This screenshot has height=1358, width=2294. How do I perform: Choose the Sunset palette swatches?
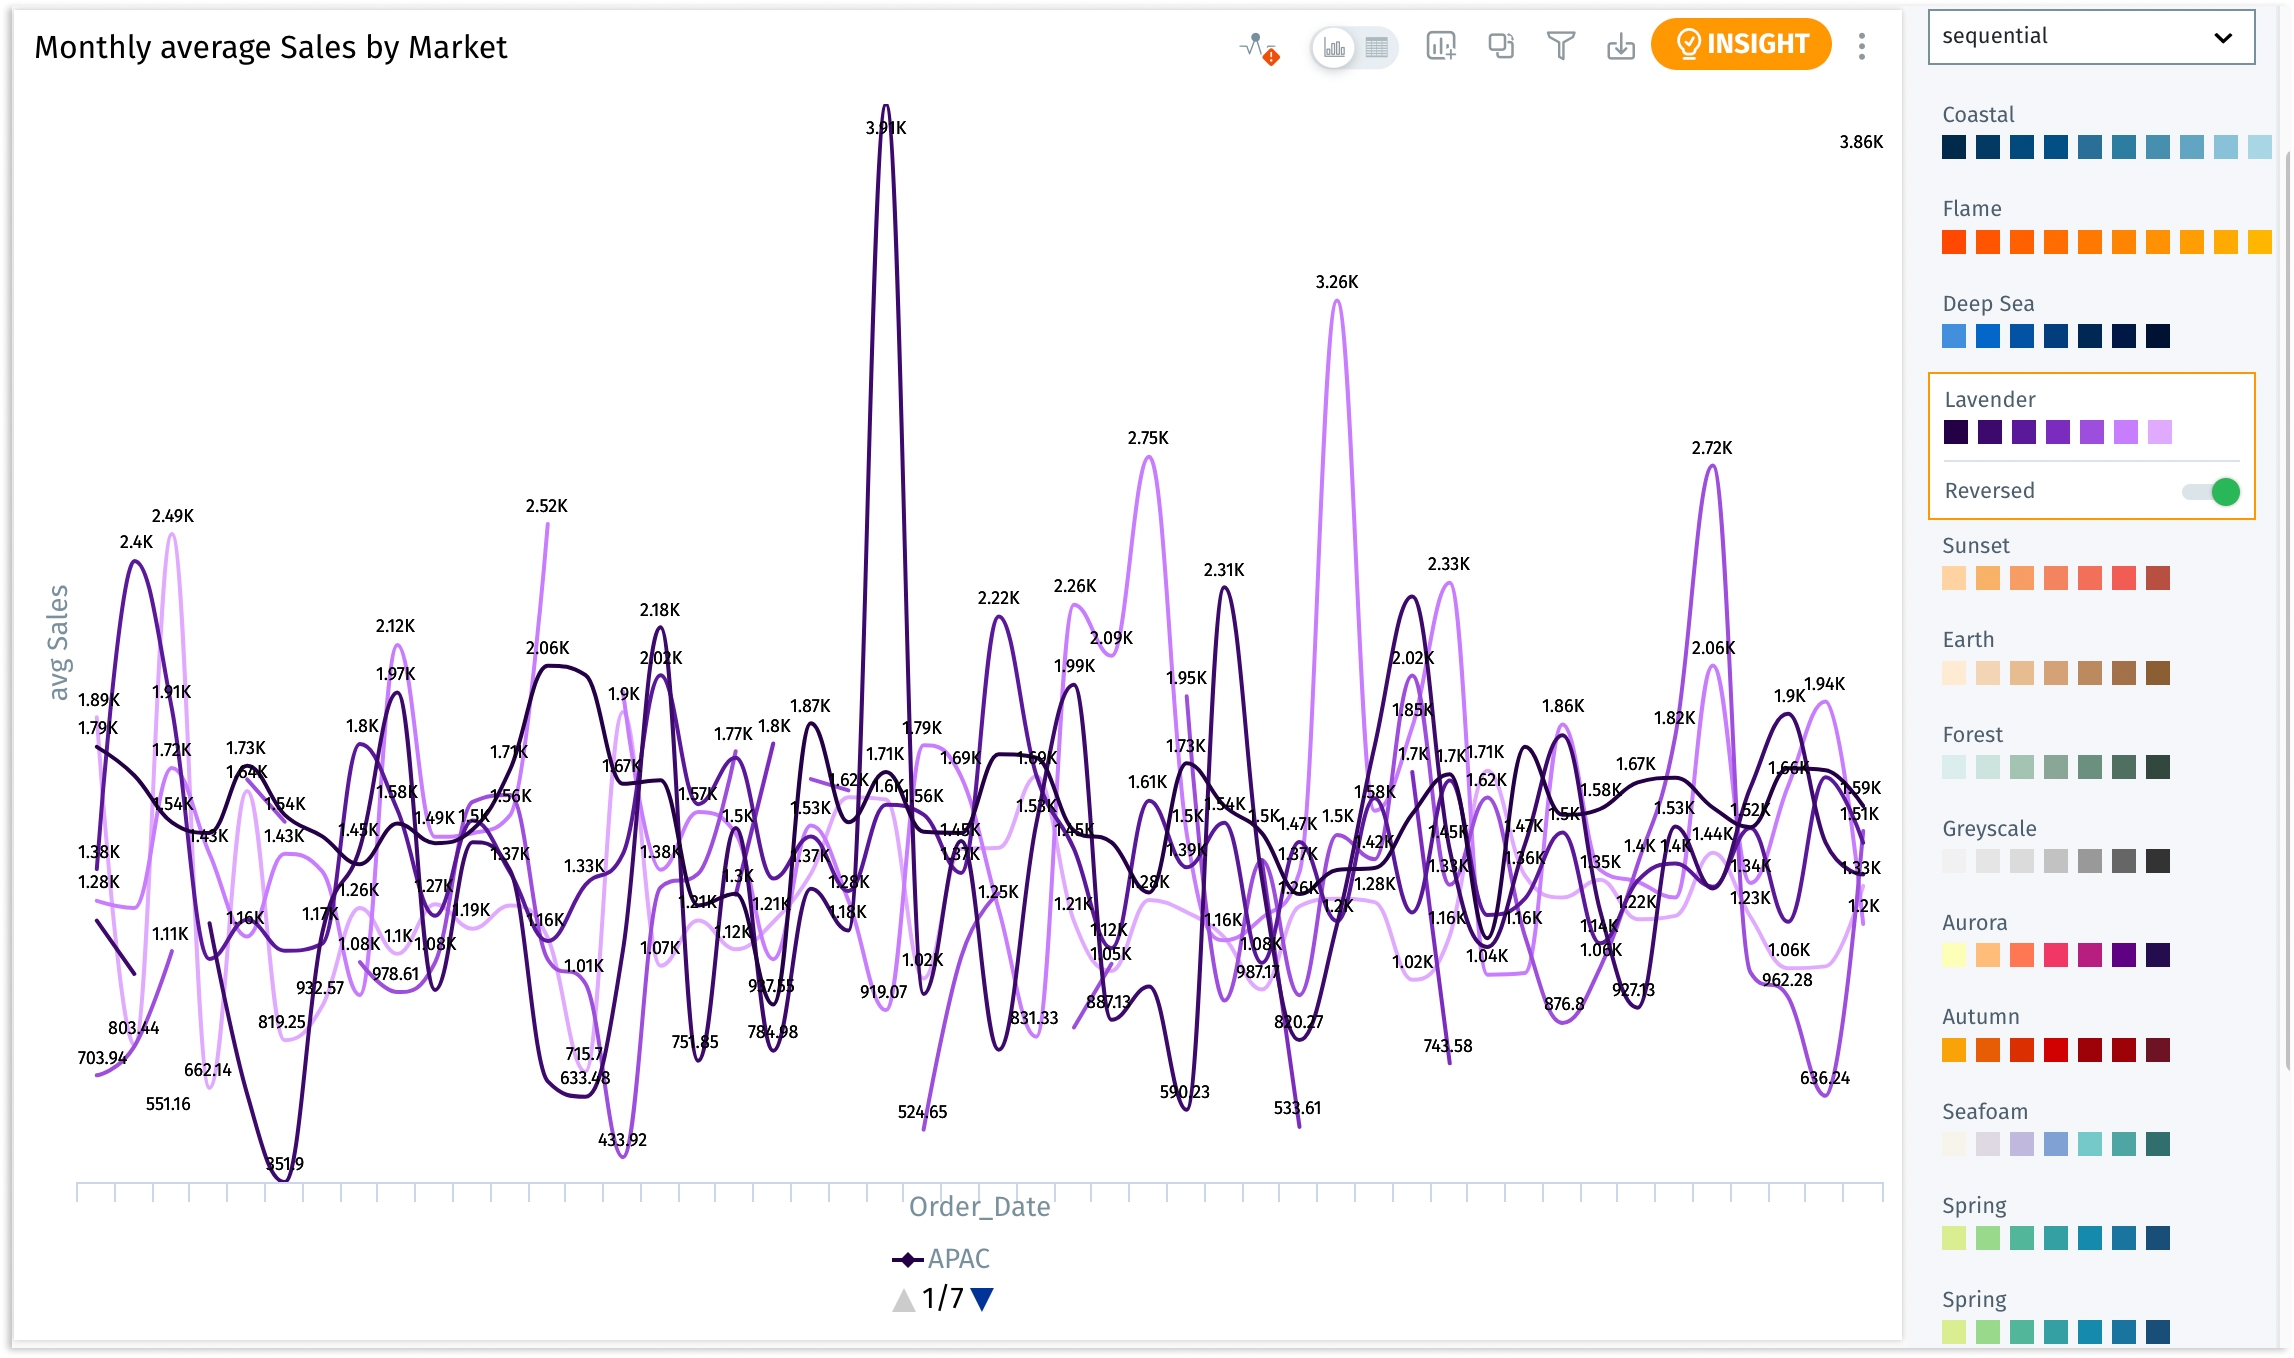(2055, 578)
